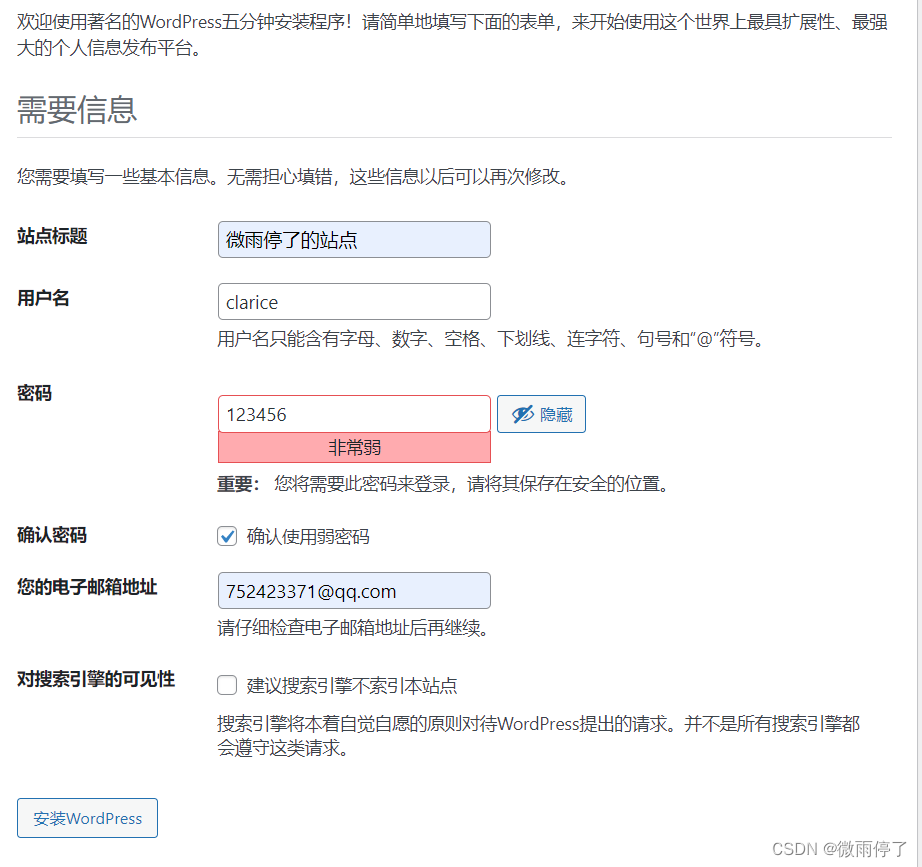Click the 确认密码 label
This screenshot has height=867, width=922.
tap(52, 535)
